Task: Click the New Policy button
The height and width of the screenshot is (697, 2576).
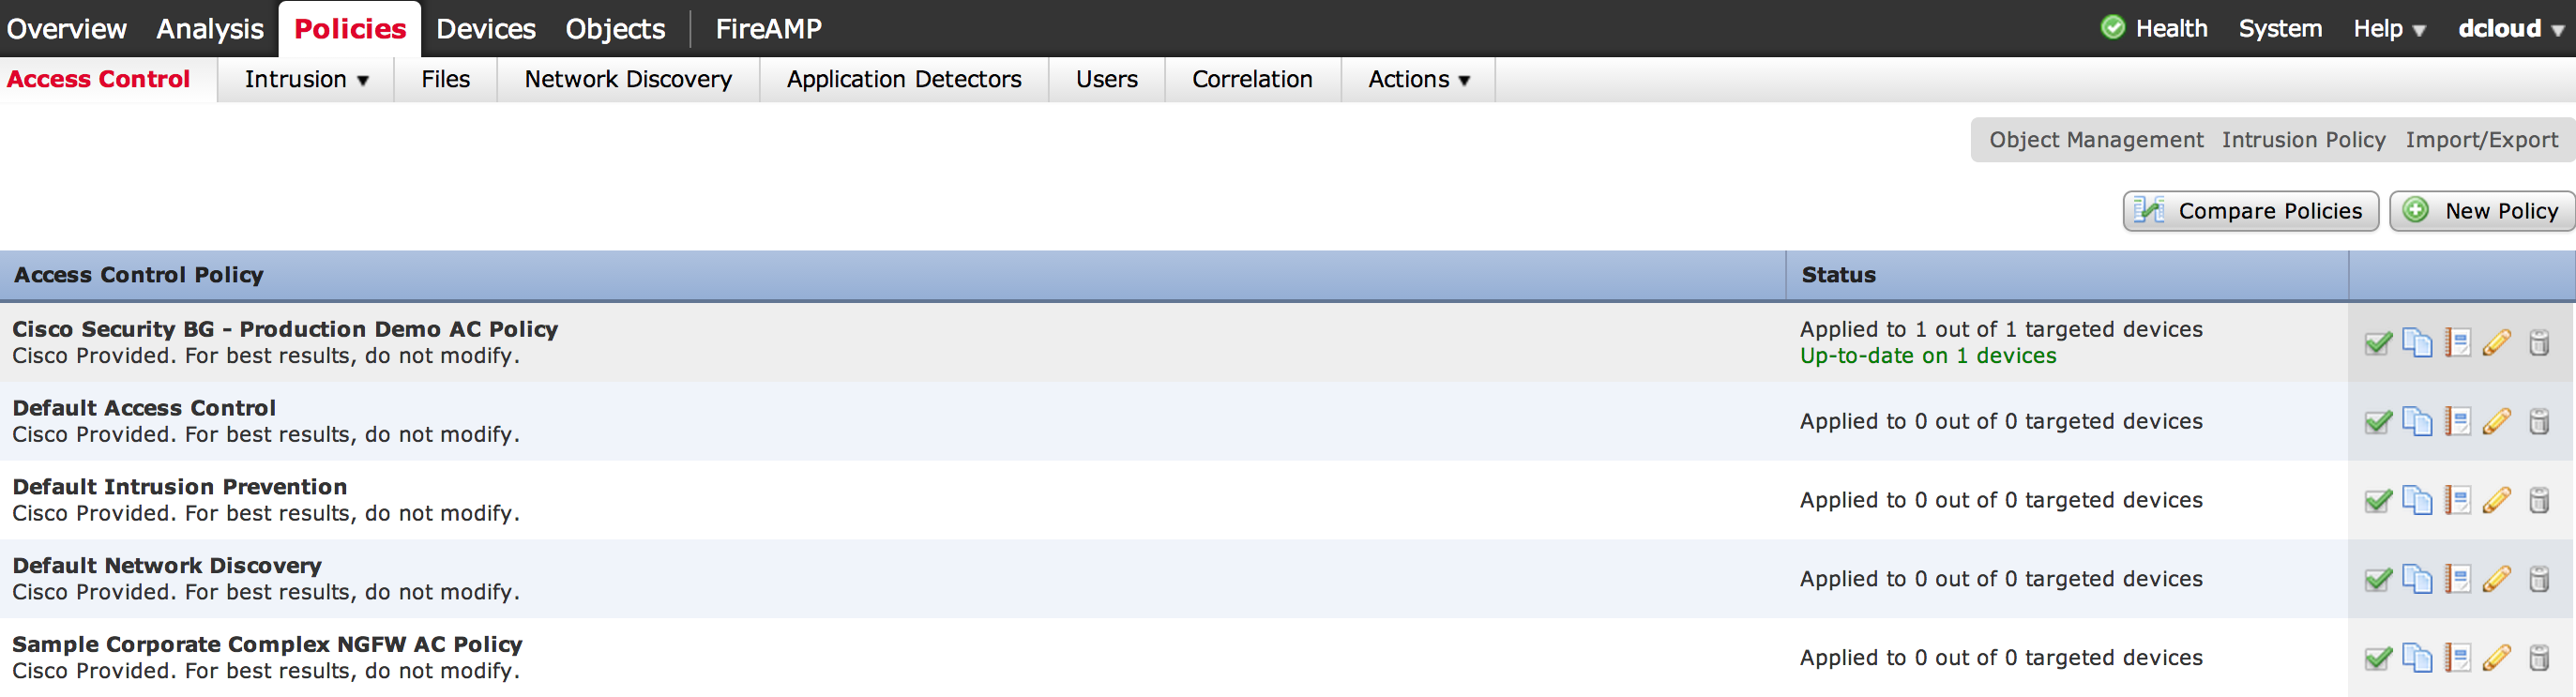Action: (2481, 211)
